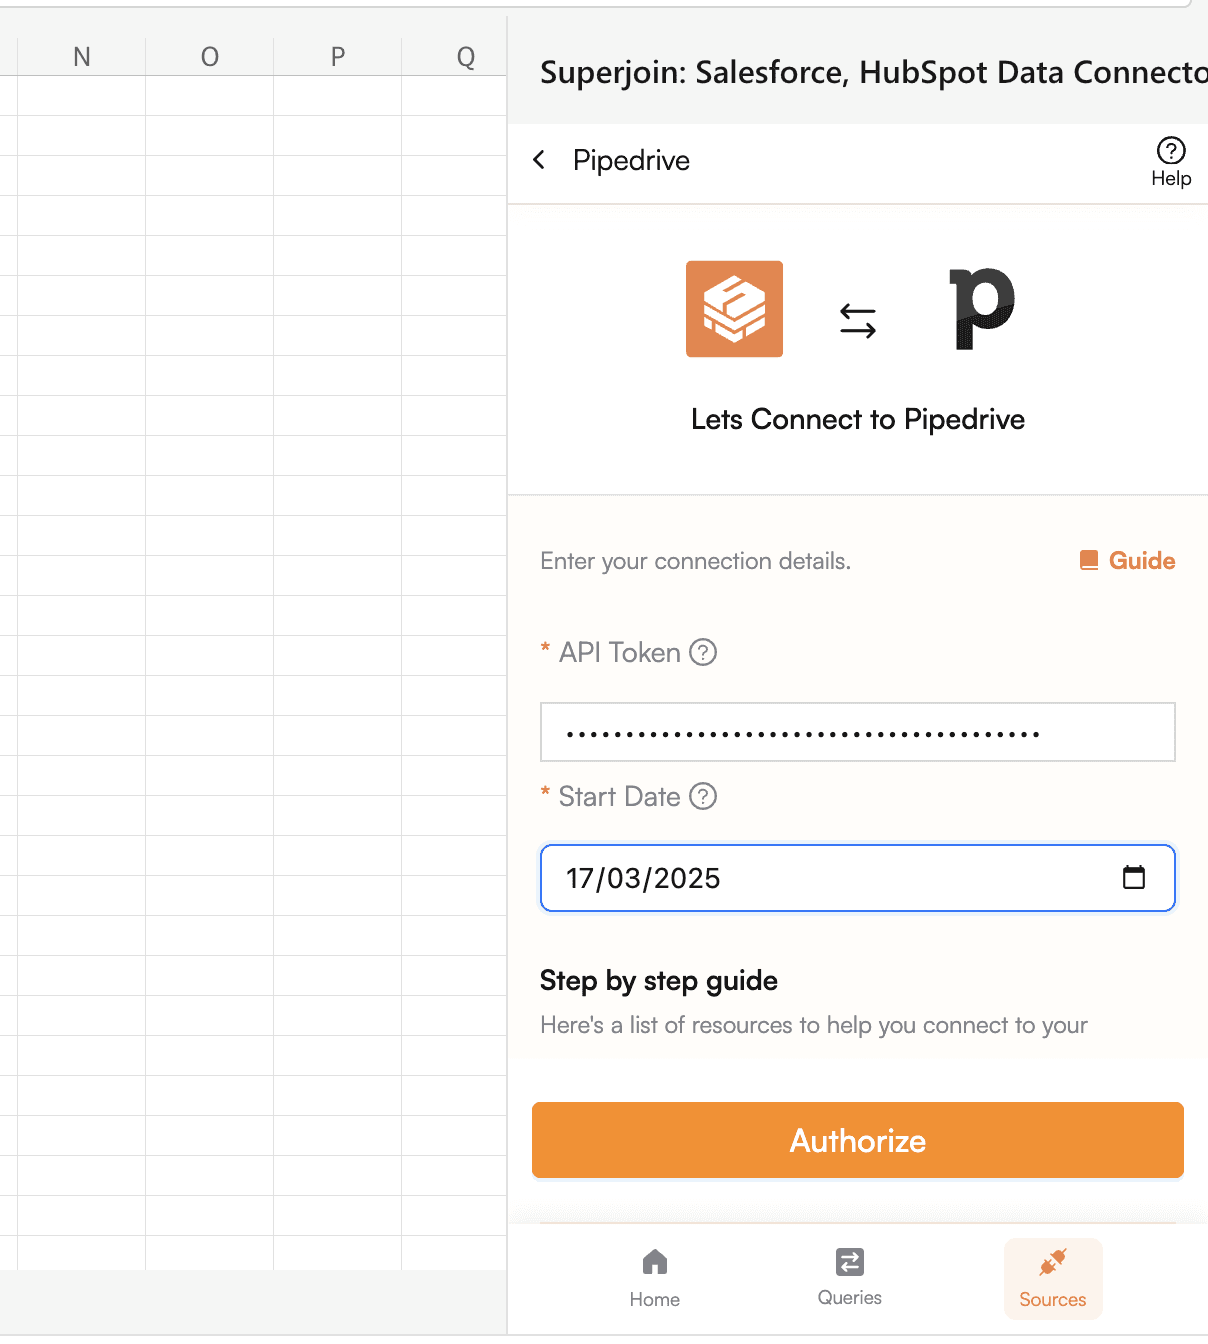Open Start Date help tooltip icon

tap(703, 796)
